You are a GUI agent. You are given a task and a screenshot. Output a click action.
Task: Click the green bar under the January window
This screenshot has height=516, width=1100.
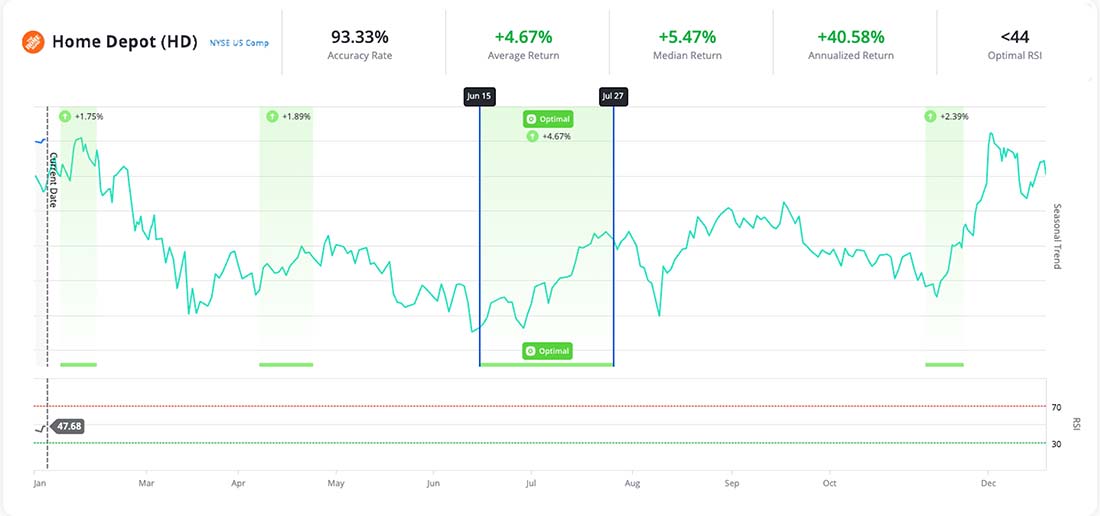pos(78,364)
